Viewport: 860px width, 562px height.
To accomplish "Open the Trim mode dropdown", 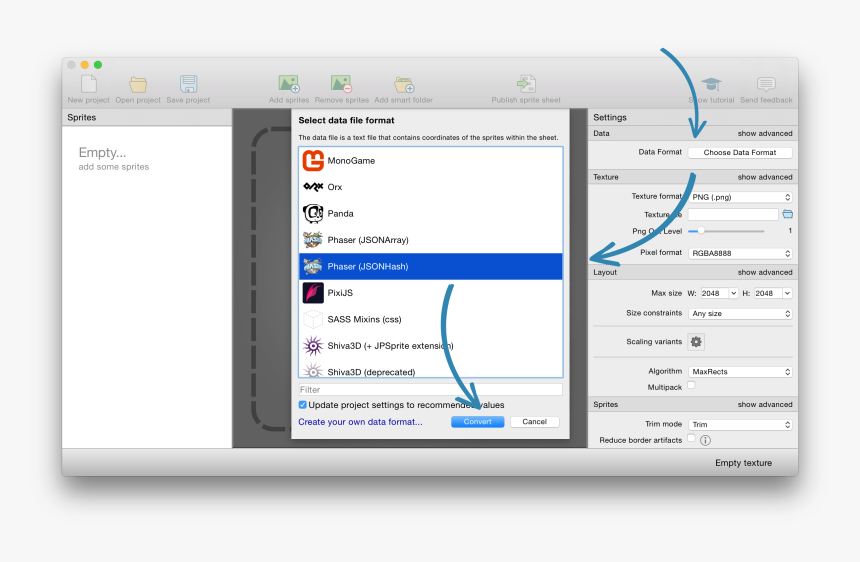I will (740, 425).
